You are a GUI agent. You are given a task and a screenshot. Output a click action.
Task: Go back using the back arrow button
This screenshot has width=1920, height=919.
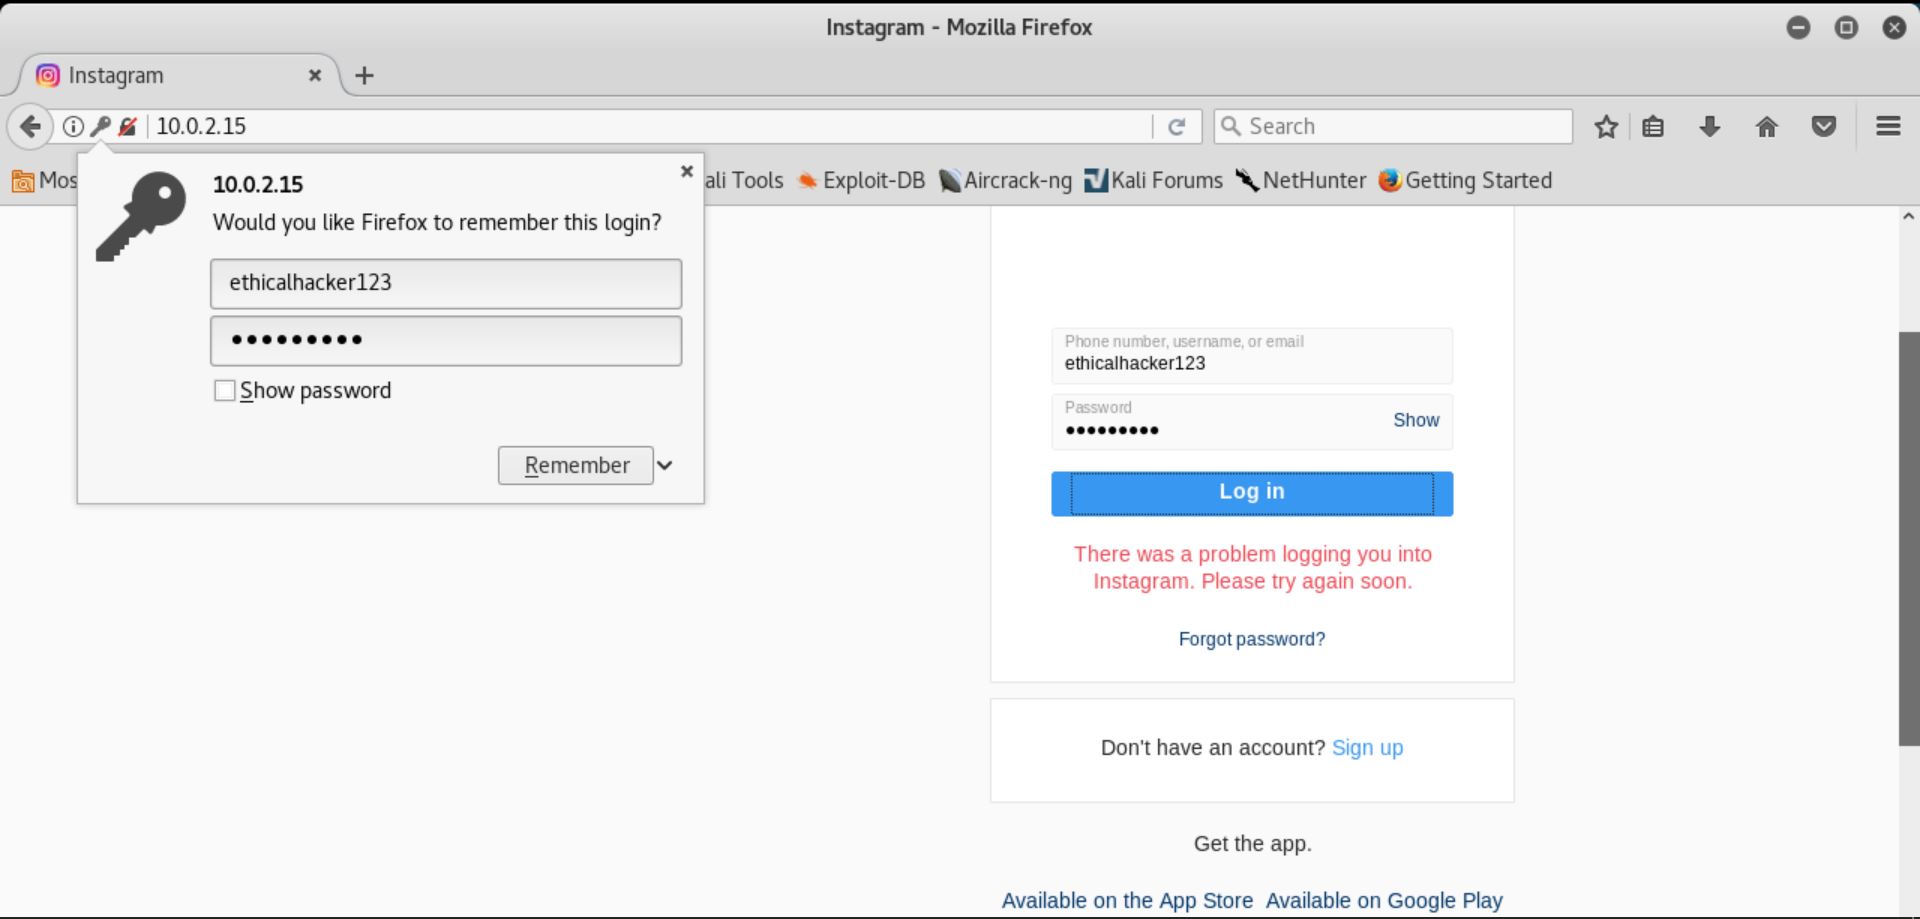point(30,126)
